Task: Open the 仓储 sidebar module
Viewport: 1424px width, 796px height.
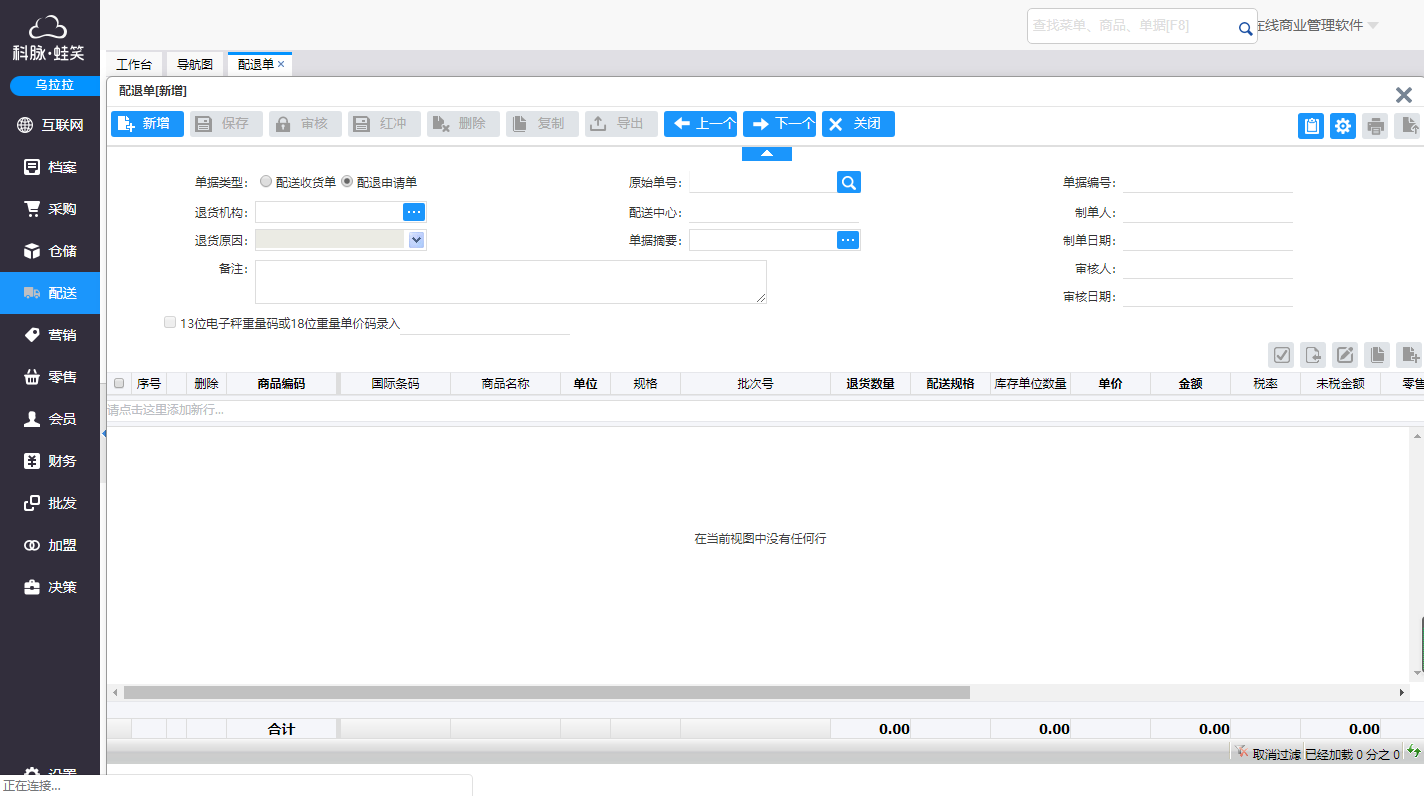Action: point(50,251)
